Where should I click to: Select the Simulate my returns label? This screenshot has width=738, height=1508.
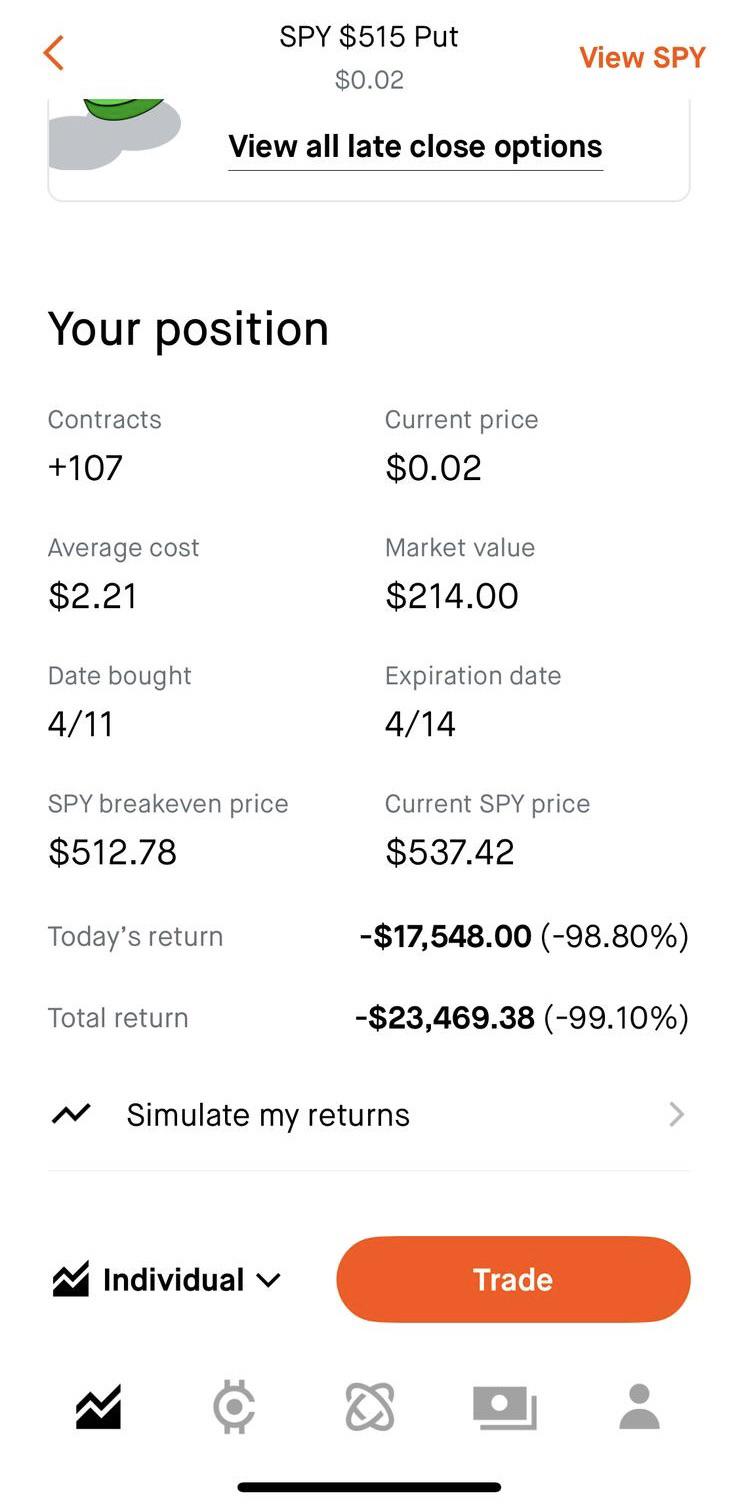coord(268,1115)
